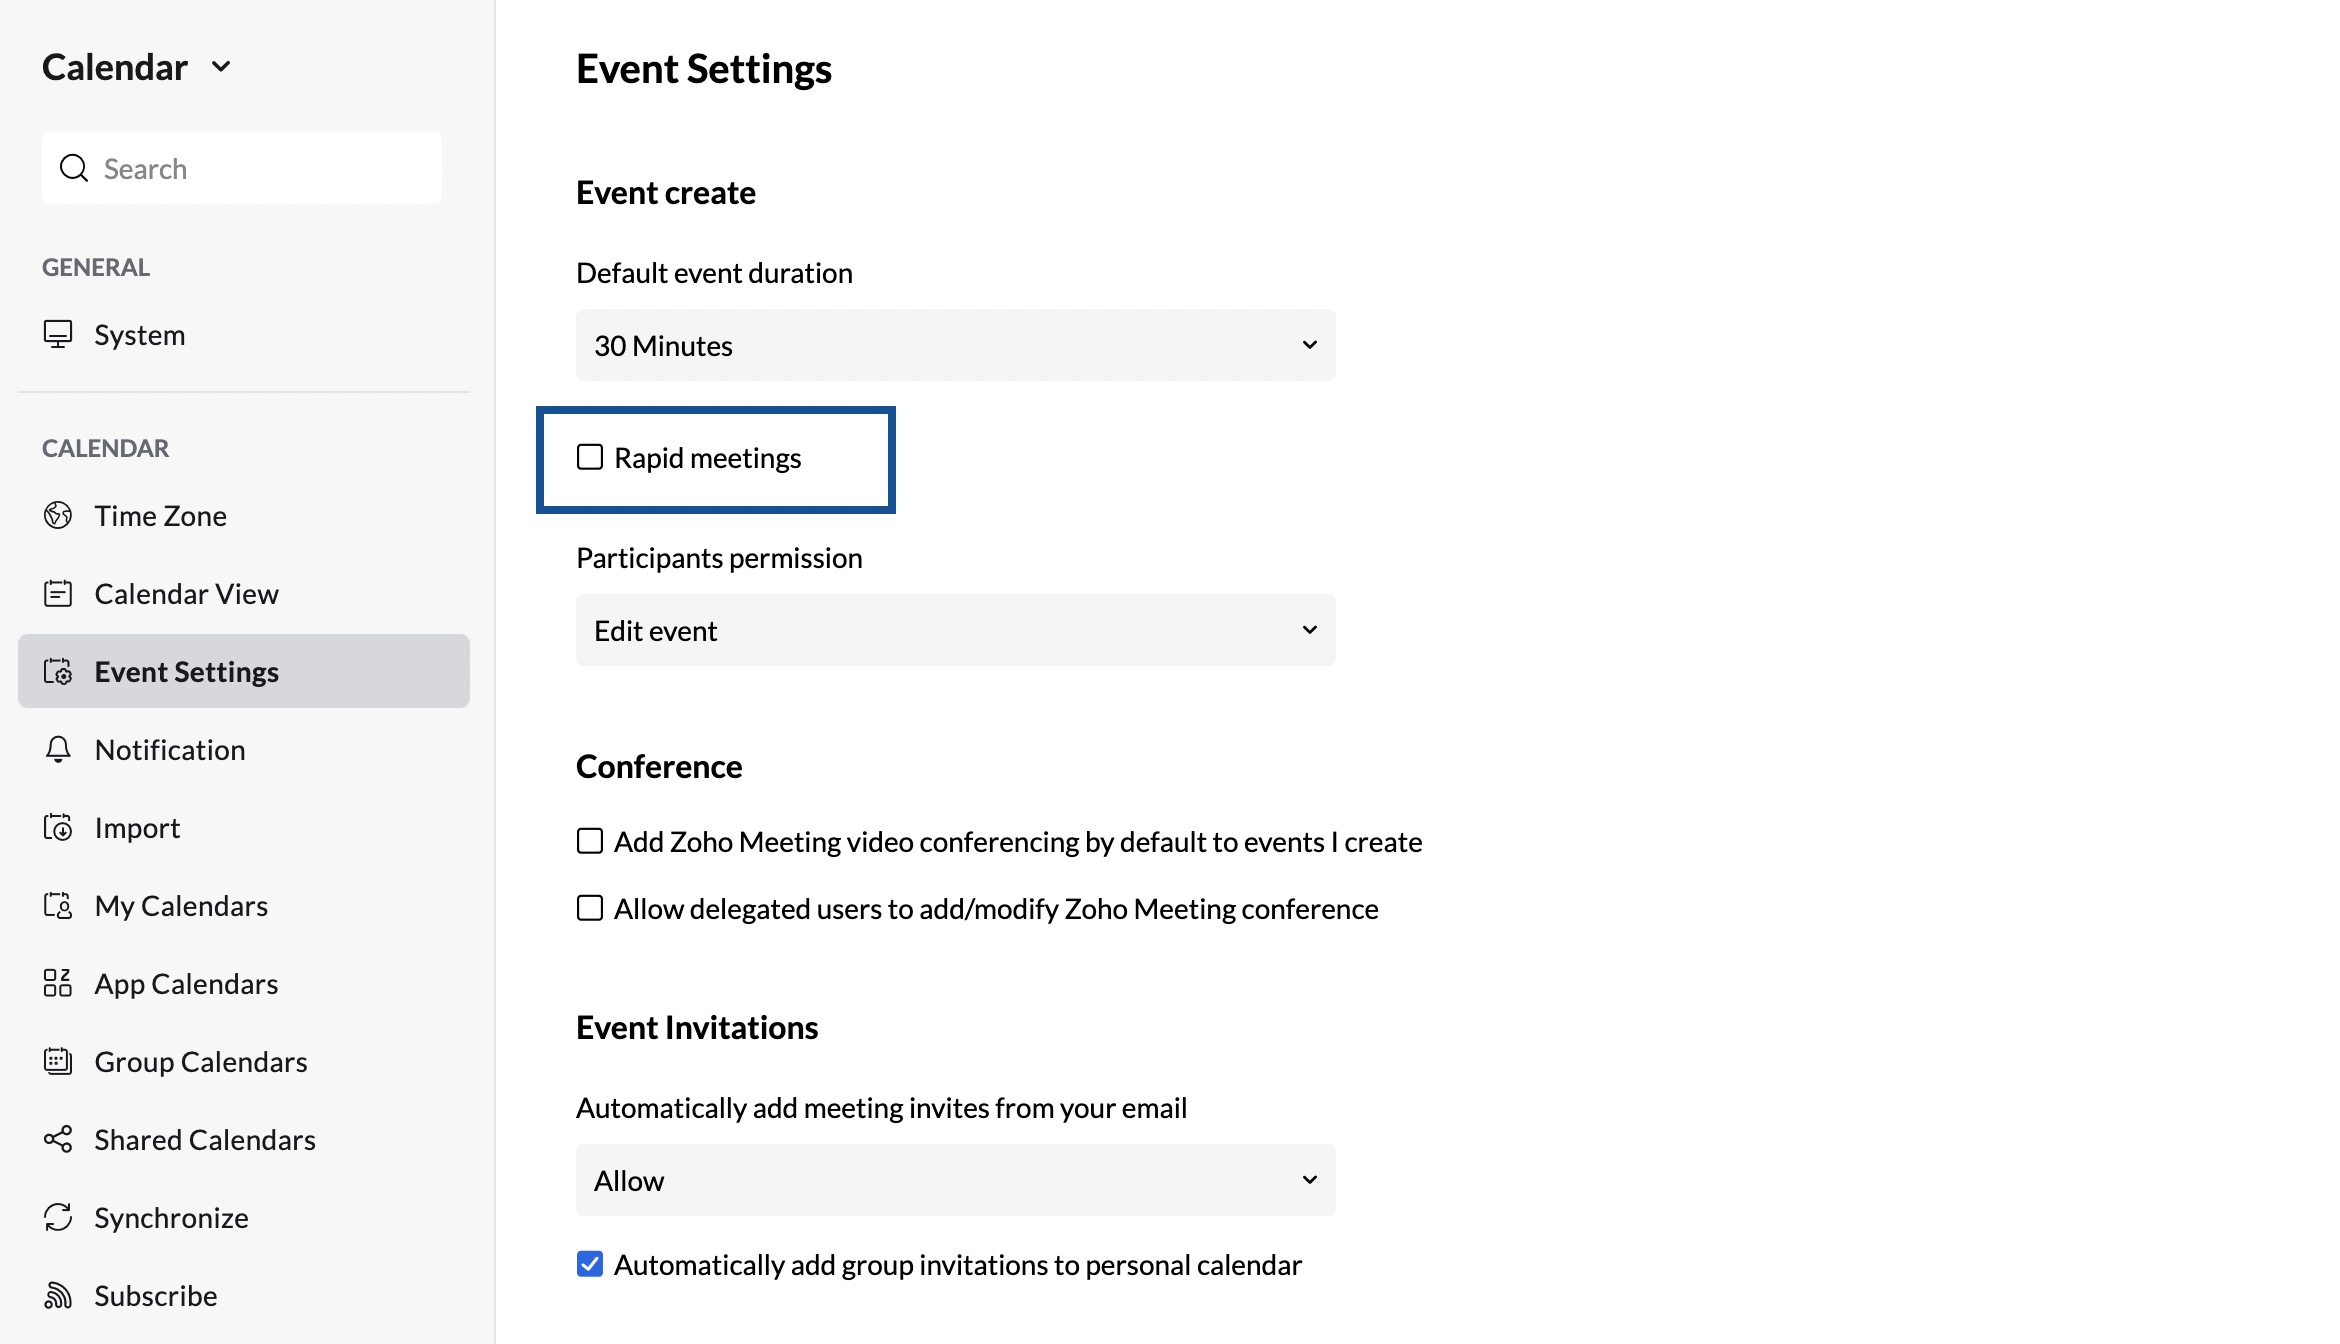2340x1344 pixels.
Task: Click the Import calendar icon
Action: point(58,827)
